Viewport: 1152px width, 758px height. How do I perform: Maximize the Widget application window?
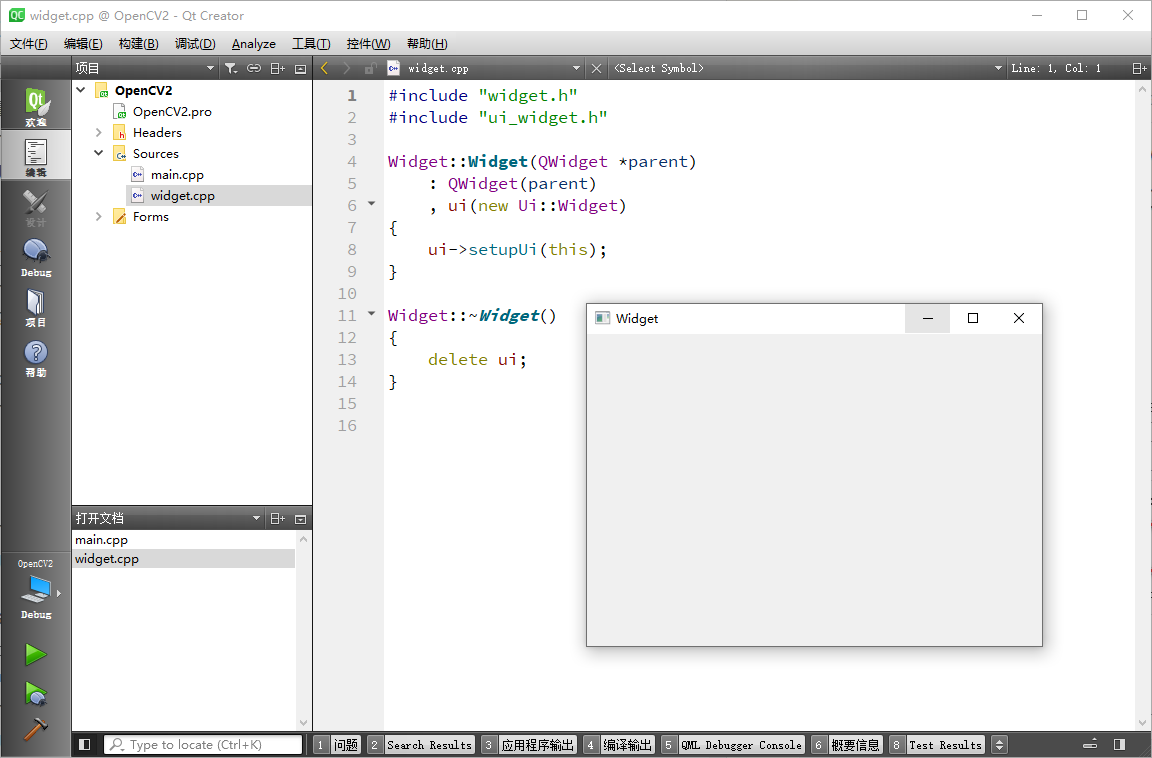(x=973, y=318)
